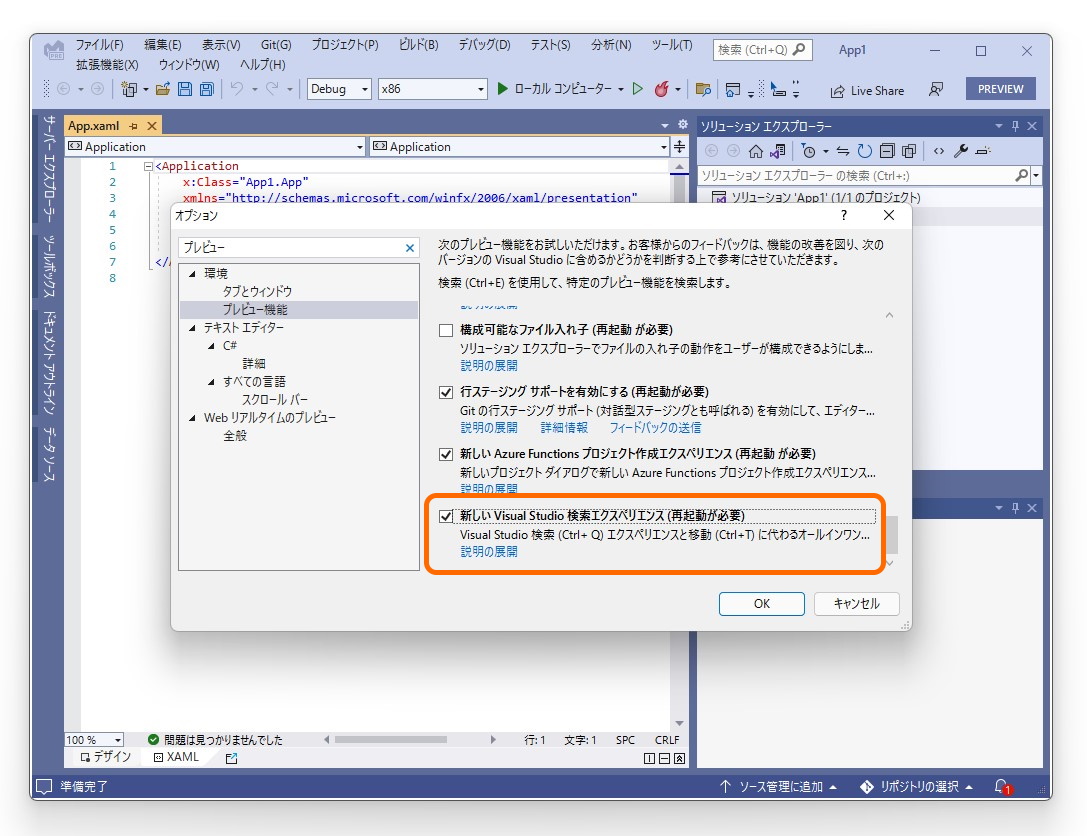Click the Pending Changes Filter clock icon

(x=808, y=151)
